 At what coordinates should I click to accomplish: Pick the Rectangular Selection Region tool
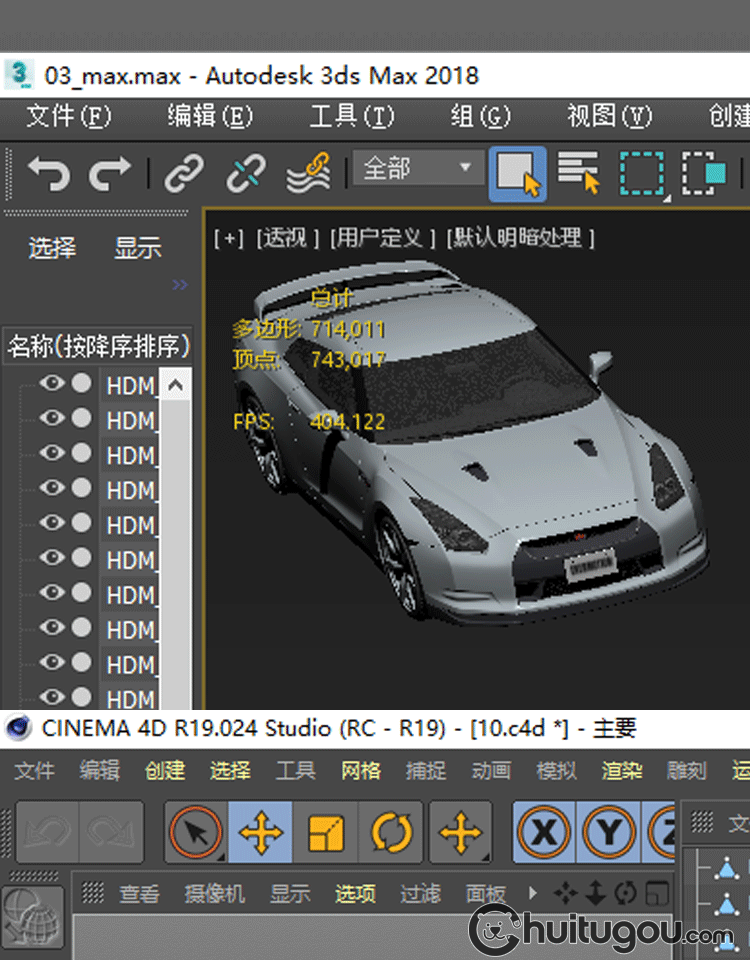coord(642,174)
